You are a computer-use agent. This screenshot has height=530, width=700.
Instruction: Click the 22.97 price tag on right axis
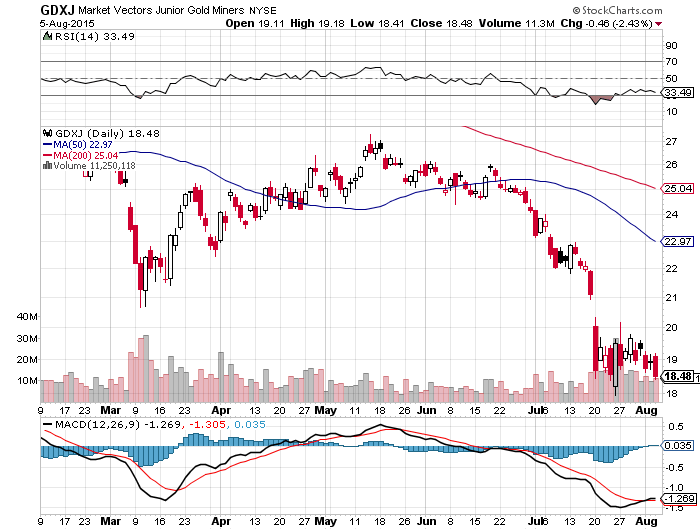click(x=677, y=242)
